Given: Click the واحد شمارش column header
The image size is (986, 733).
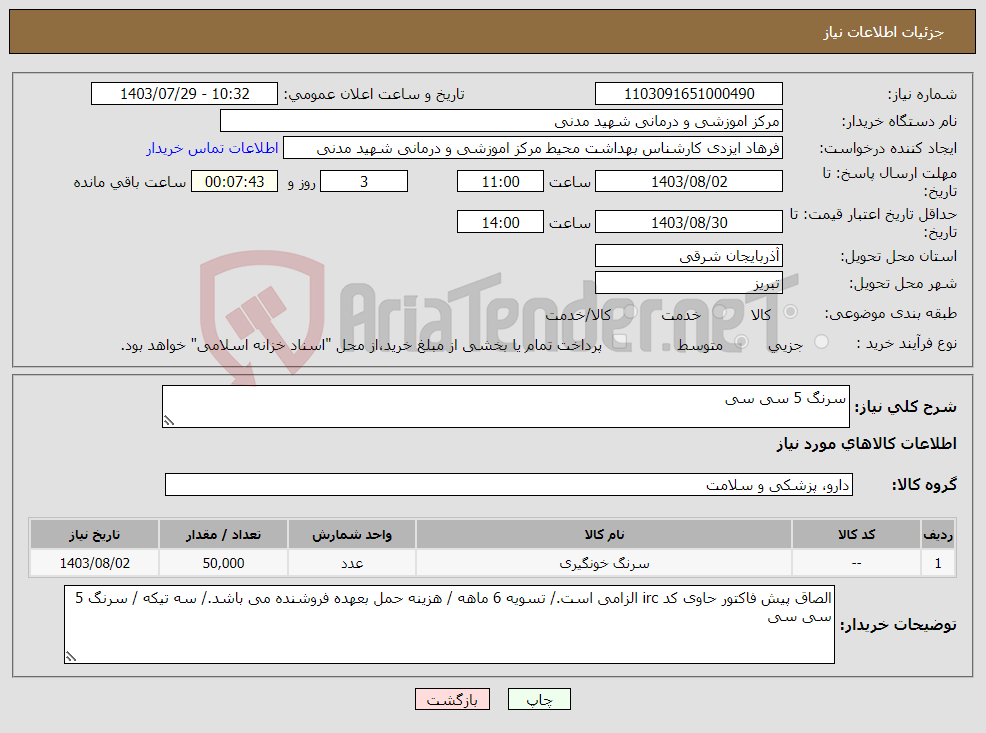Looking at the screenshot, I should click(352, 534).
